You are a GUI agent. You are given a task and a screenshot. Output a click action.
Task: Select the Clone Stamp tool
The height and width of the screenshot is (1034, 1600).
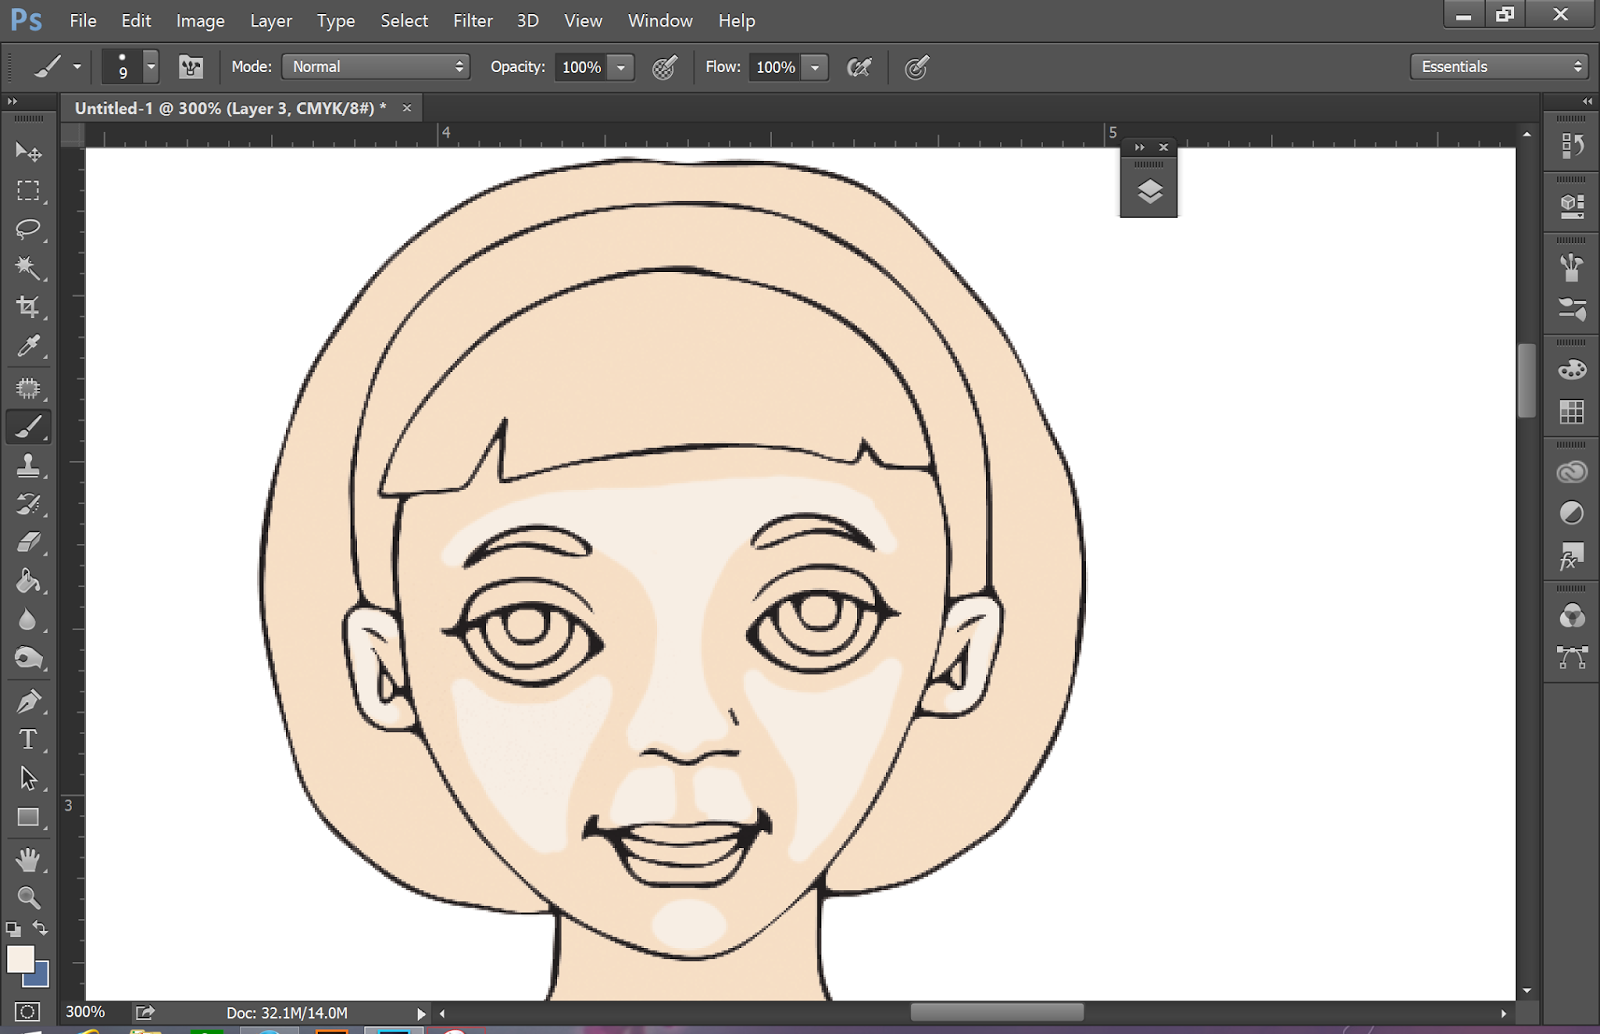(x=29, y=465)
